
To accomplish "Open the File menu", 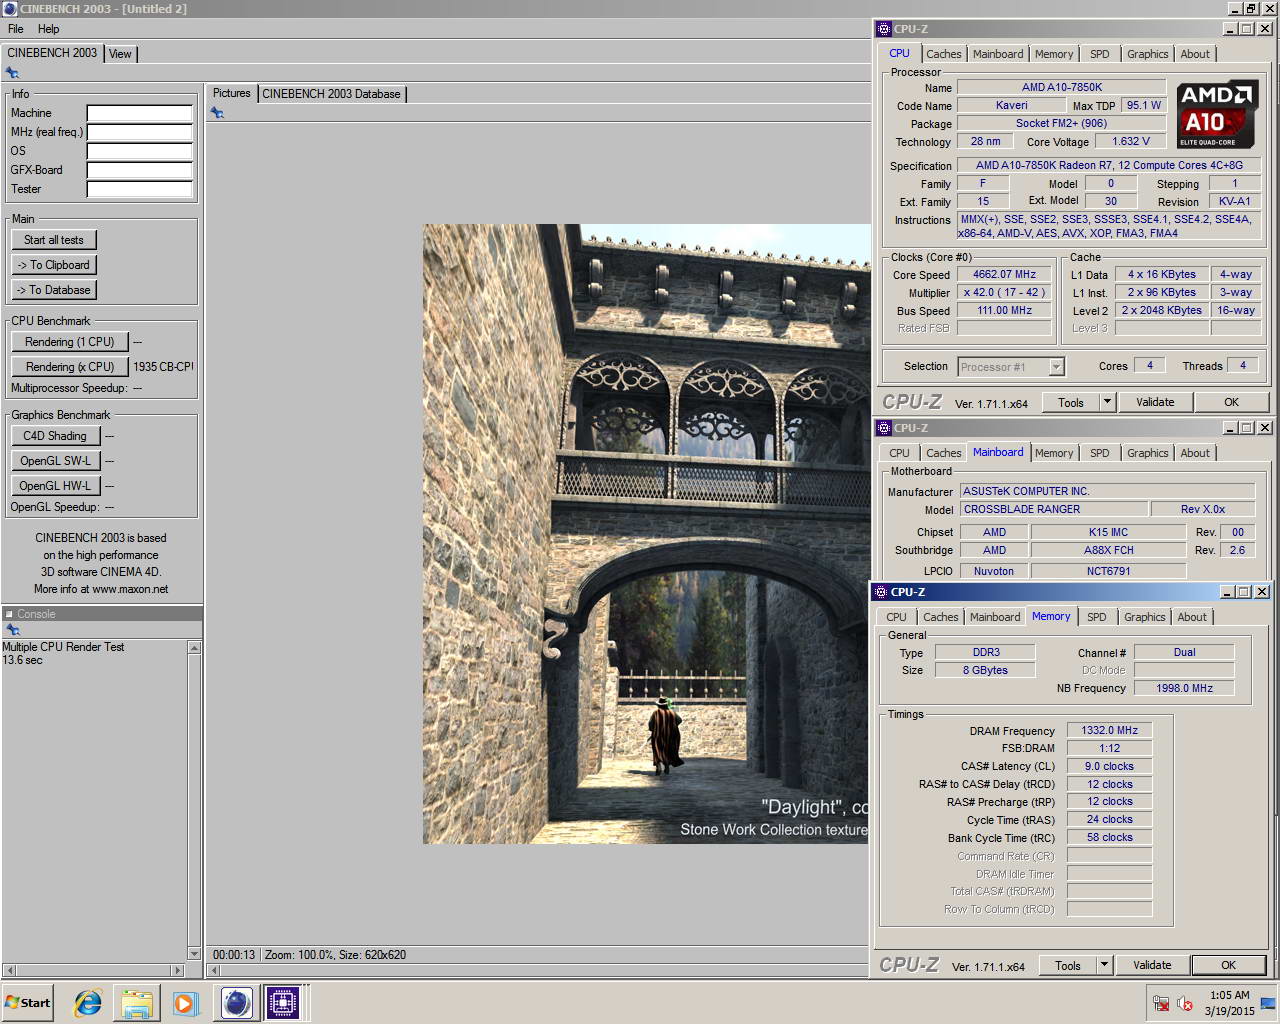I will (16, 29).
